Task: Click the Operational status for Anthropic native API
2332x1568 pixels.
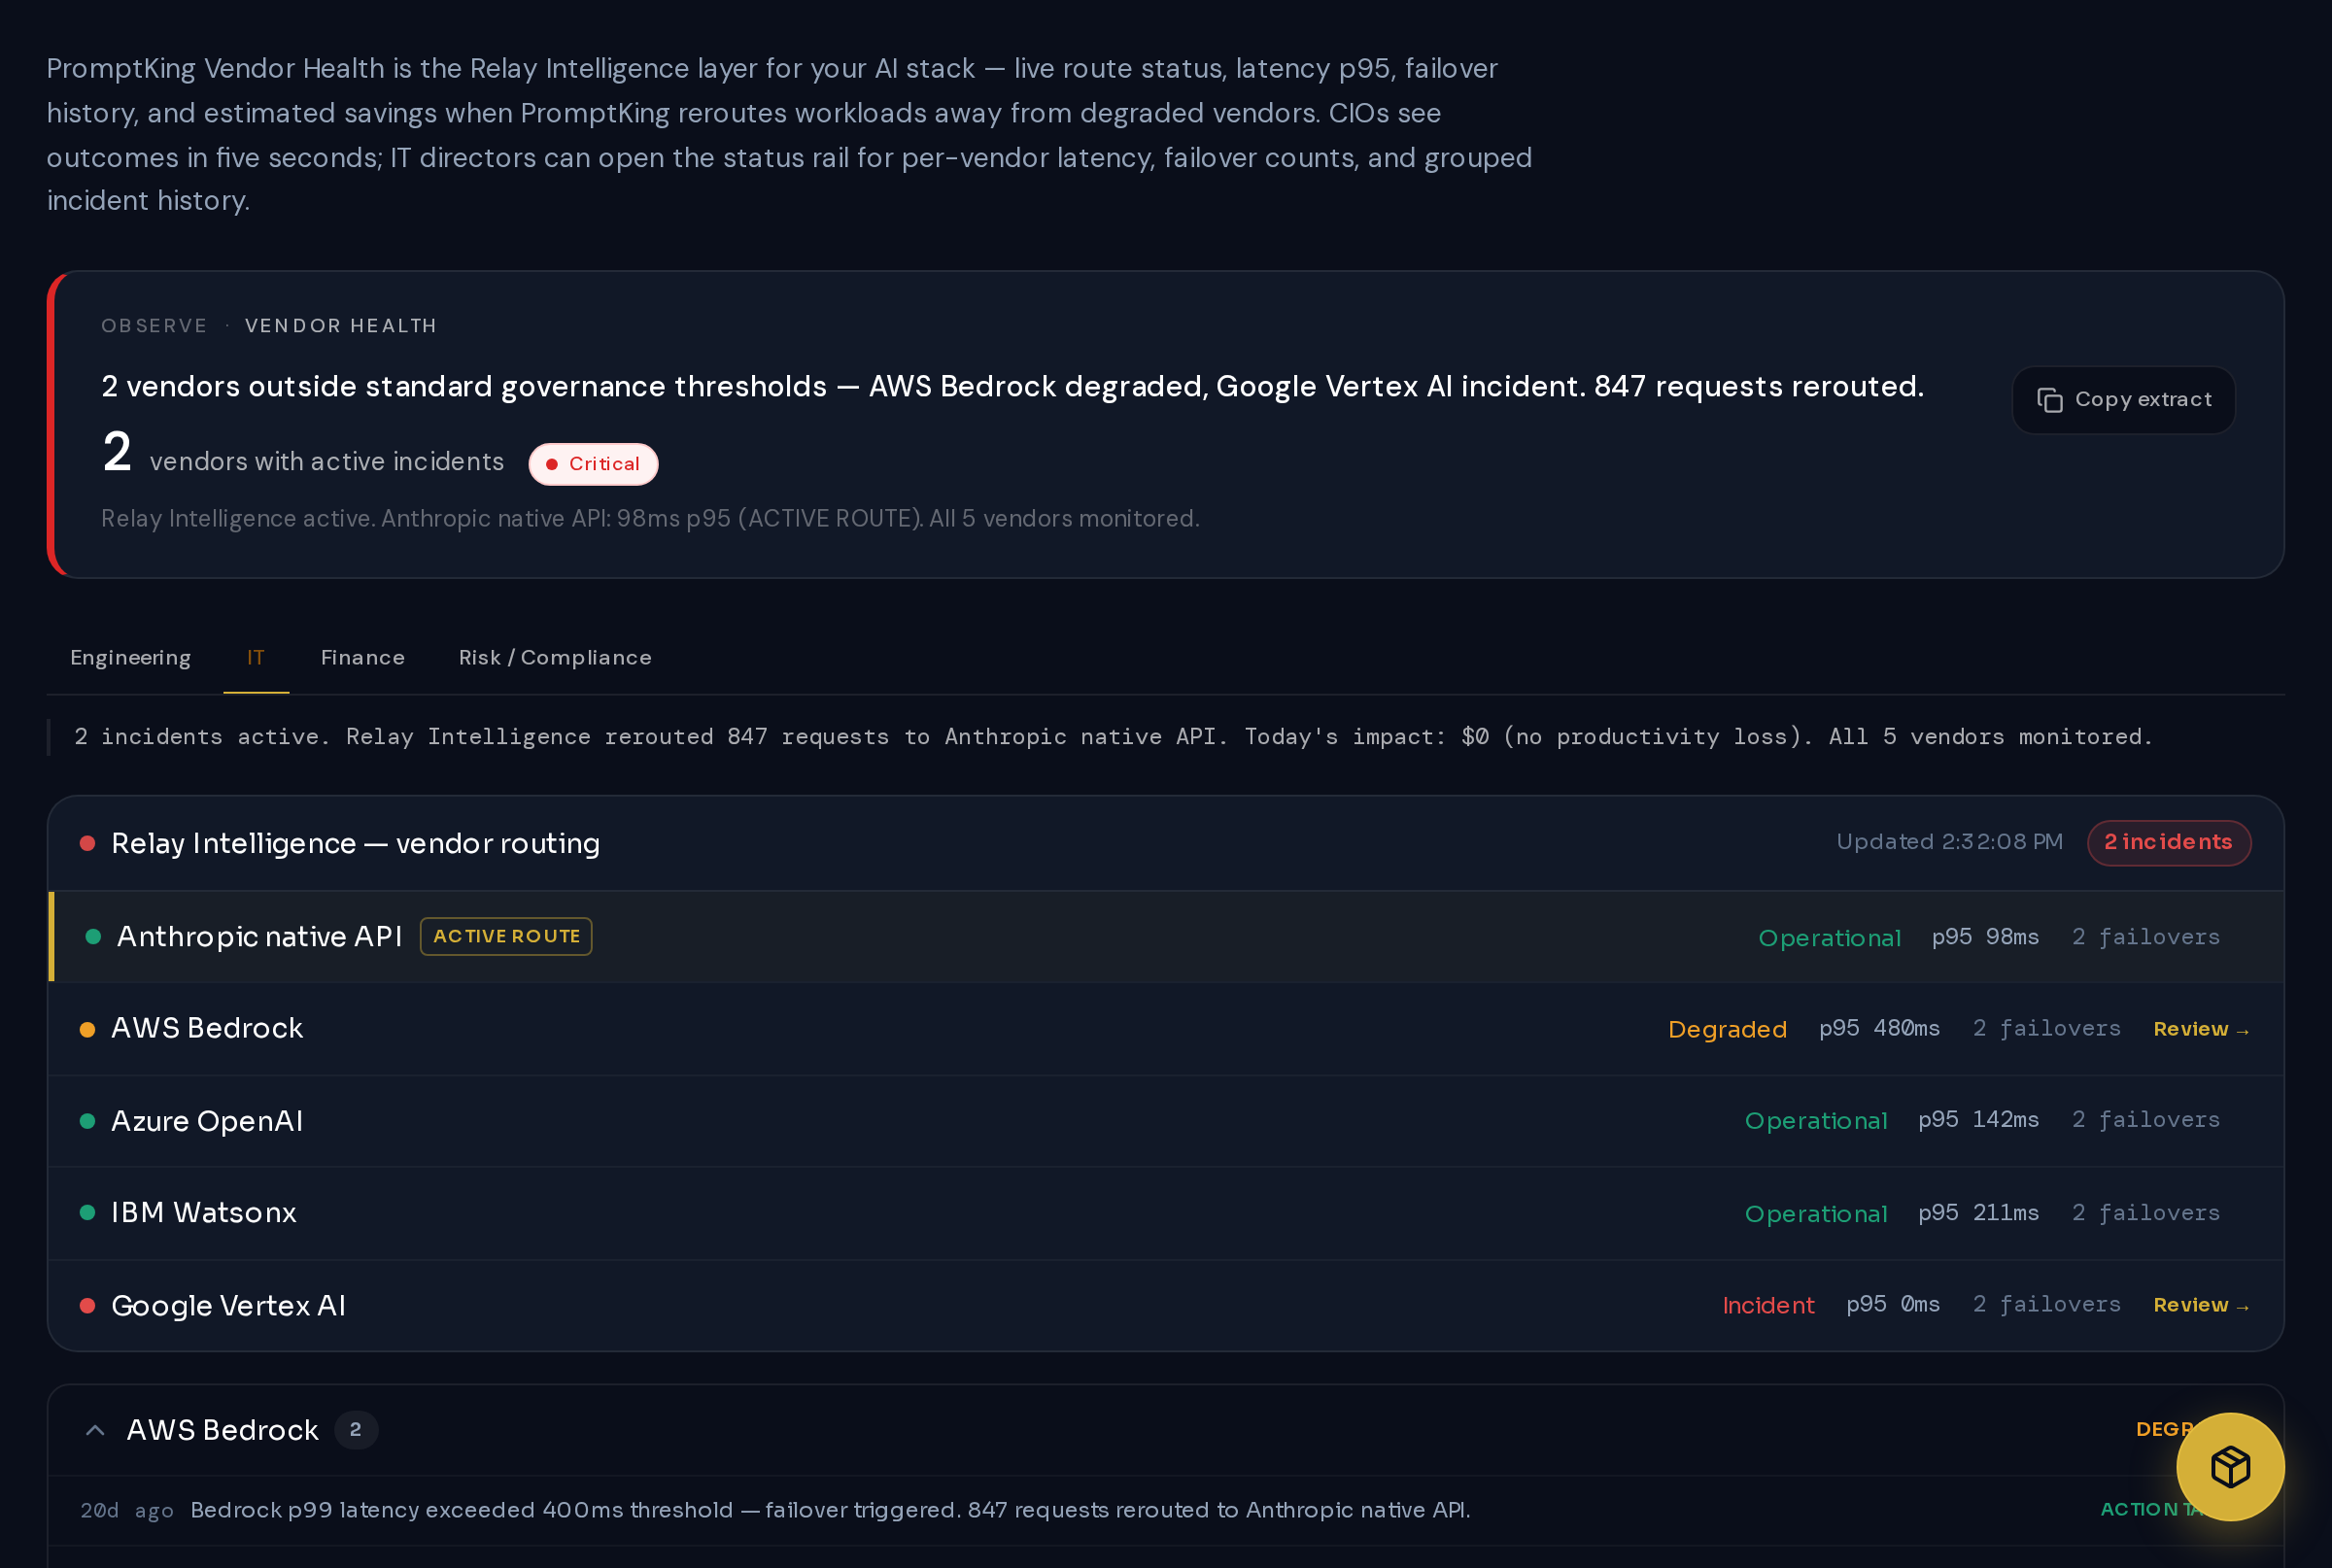Action: [1829, 938]
